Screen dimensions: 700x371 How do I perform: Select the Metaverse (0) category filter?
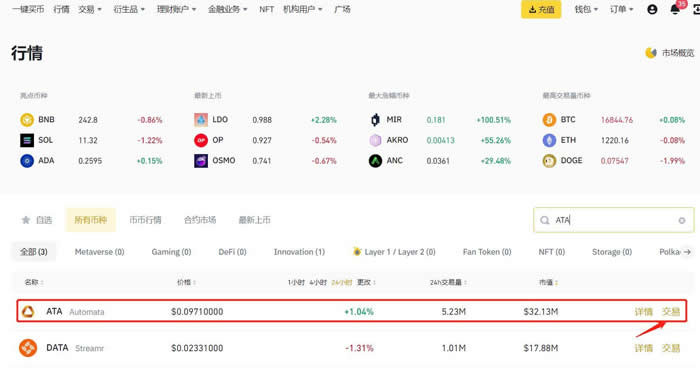pos(100,252)
